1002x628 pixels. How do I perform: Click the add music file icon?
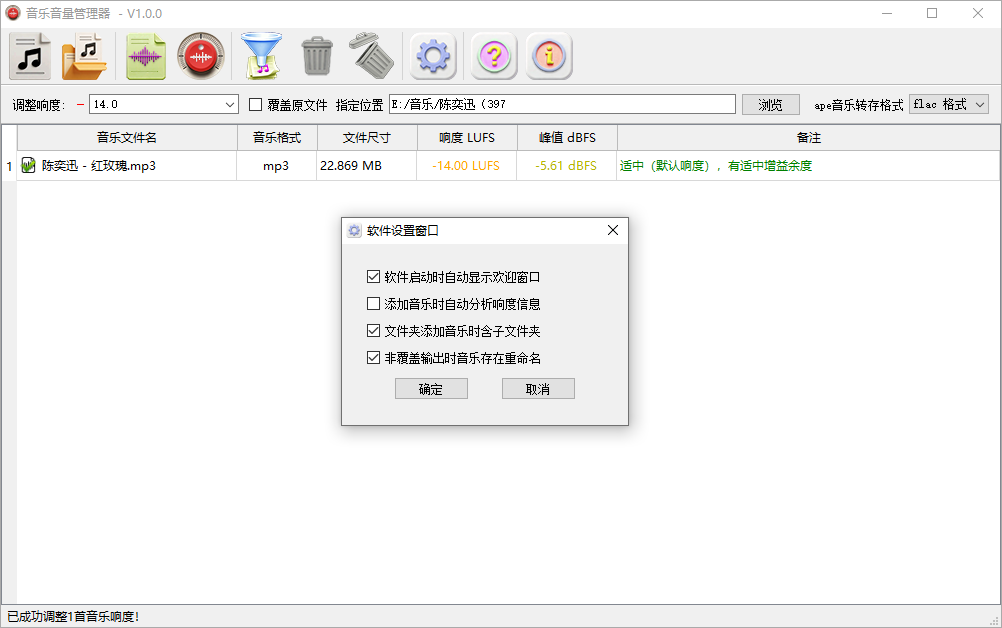(30, 56)
